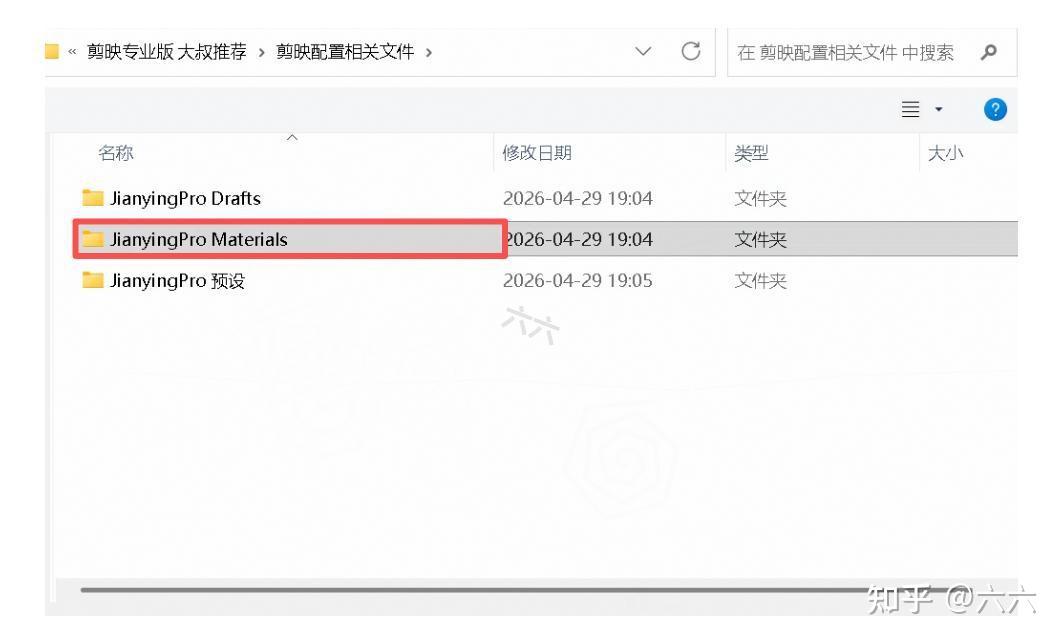
Task: Expand arrow after 剪映配置相关文件 breadcrumb
Action: 428,52
